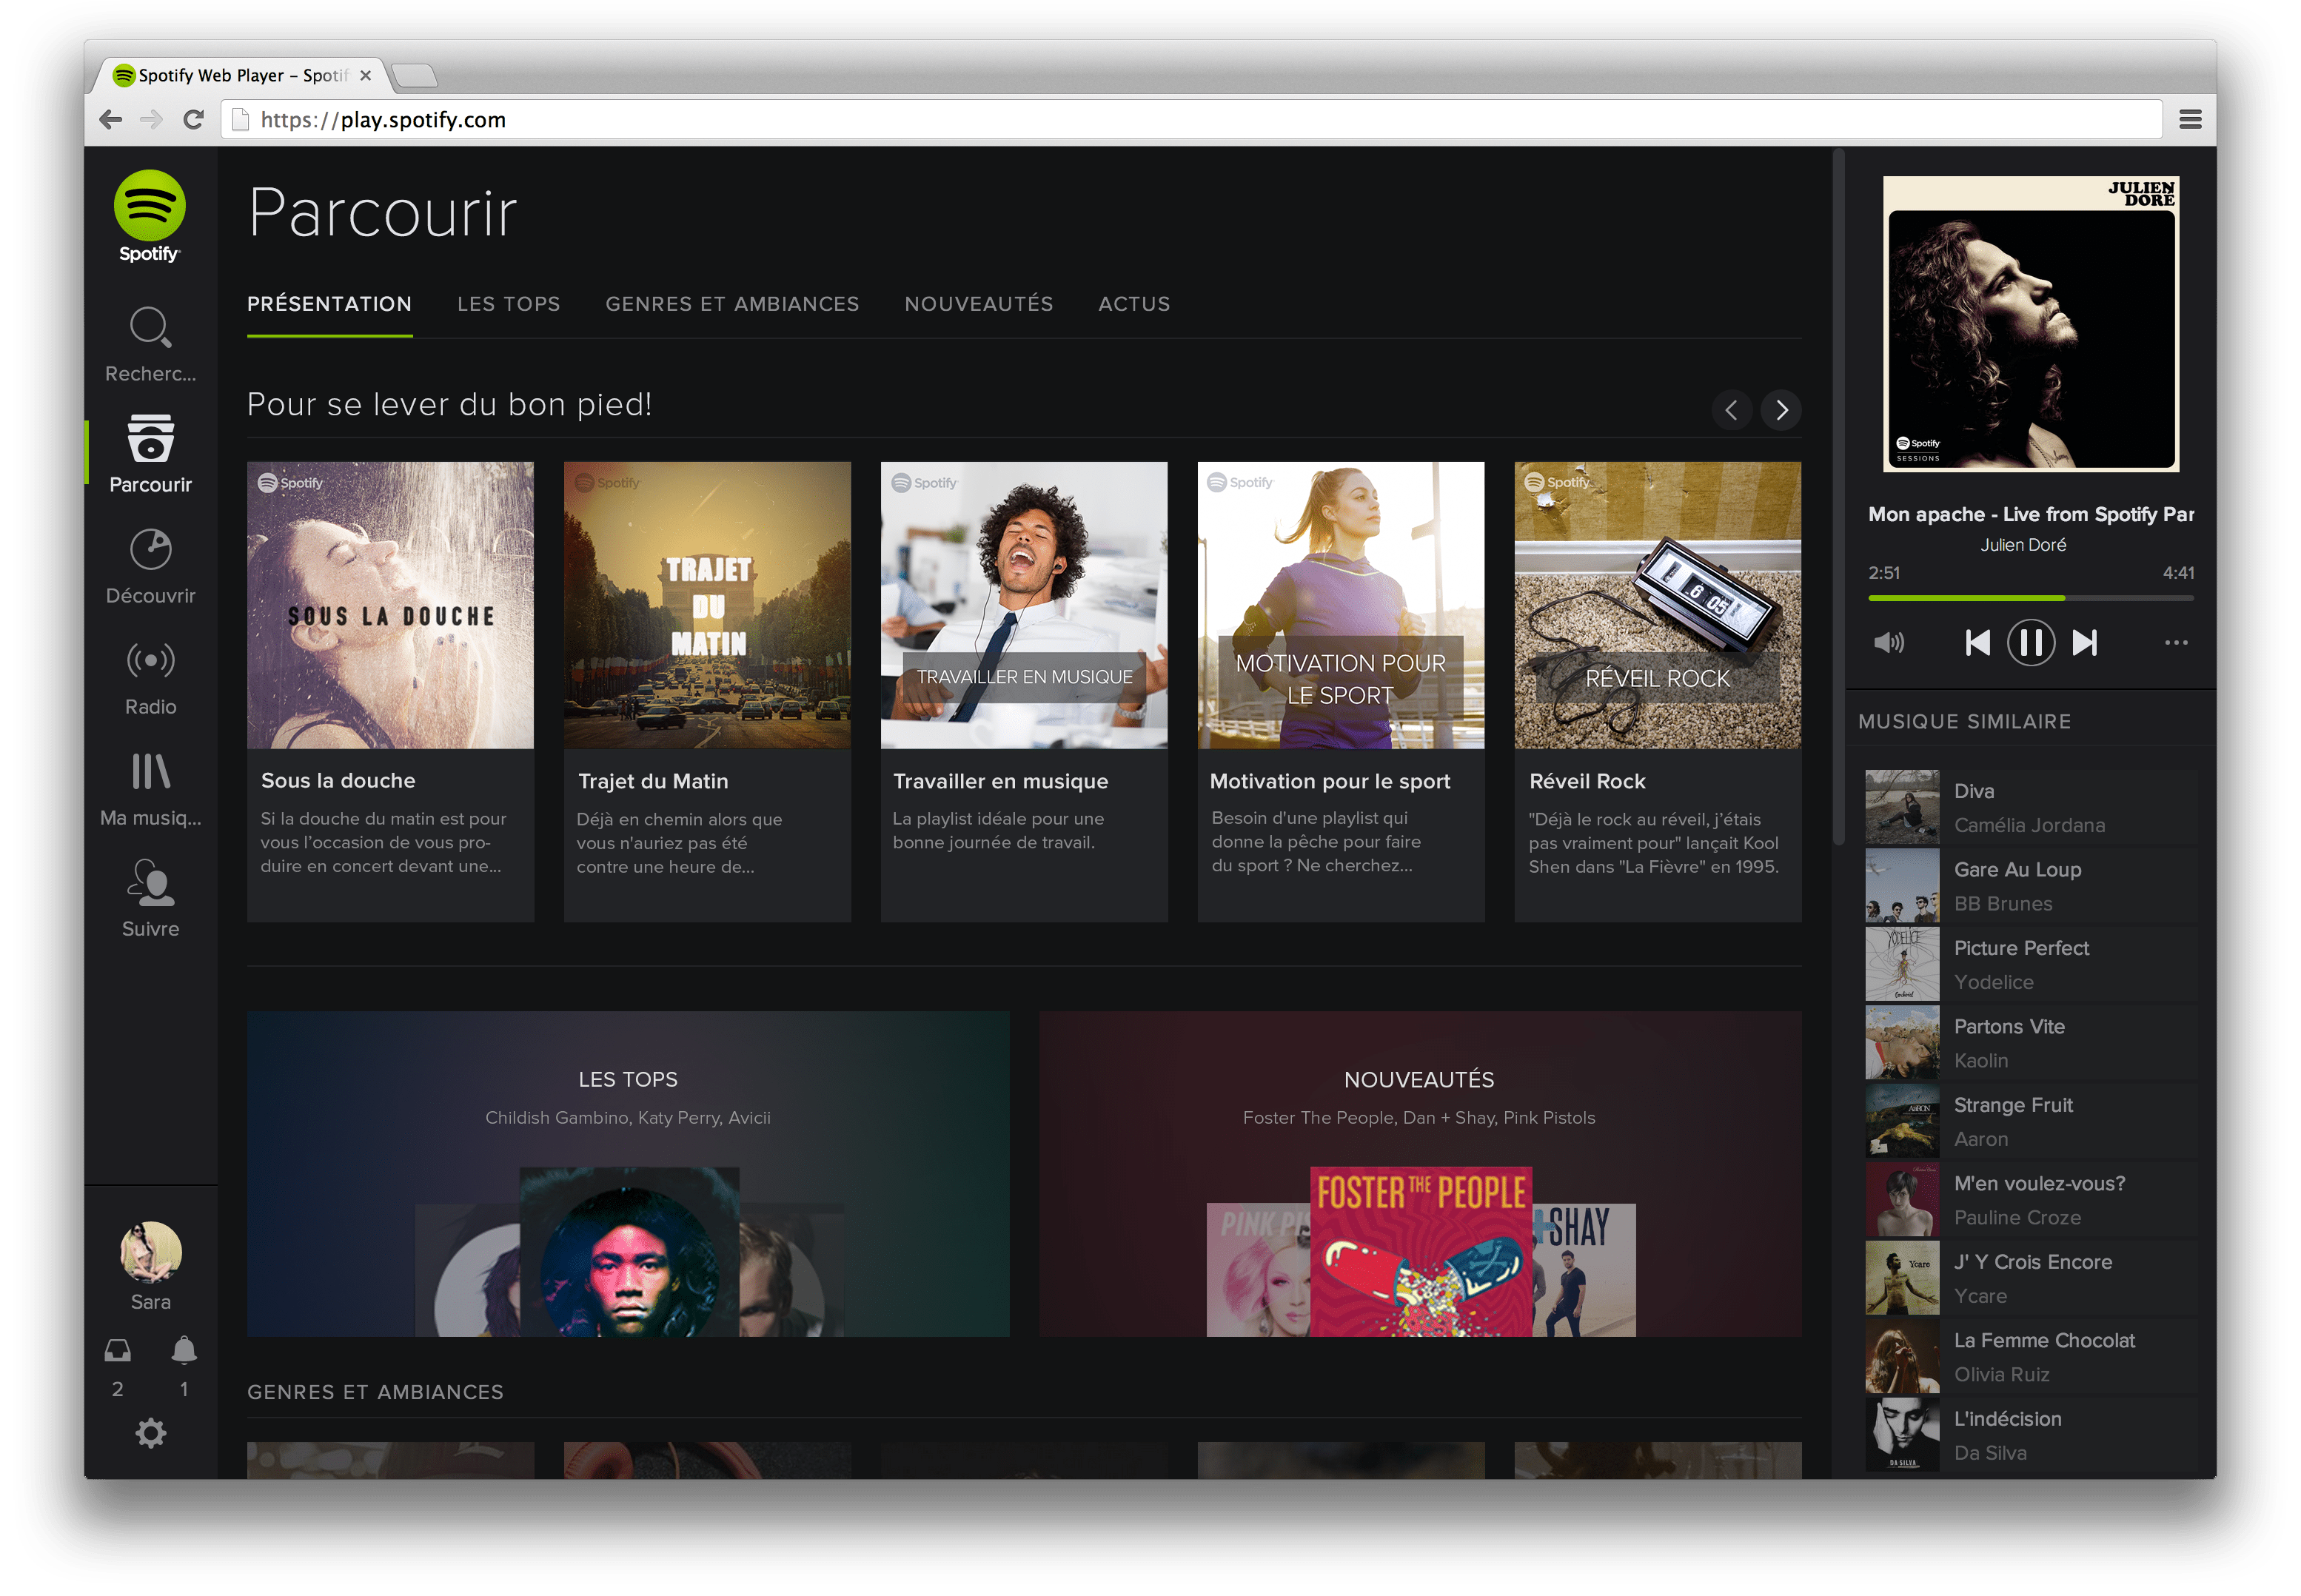Play Diva by Camélia Jordana

point(2030,807)
